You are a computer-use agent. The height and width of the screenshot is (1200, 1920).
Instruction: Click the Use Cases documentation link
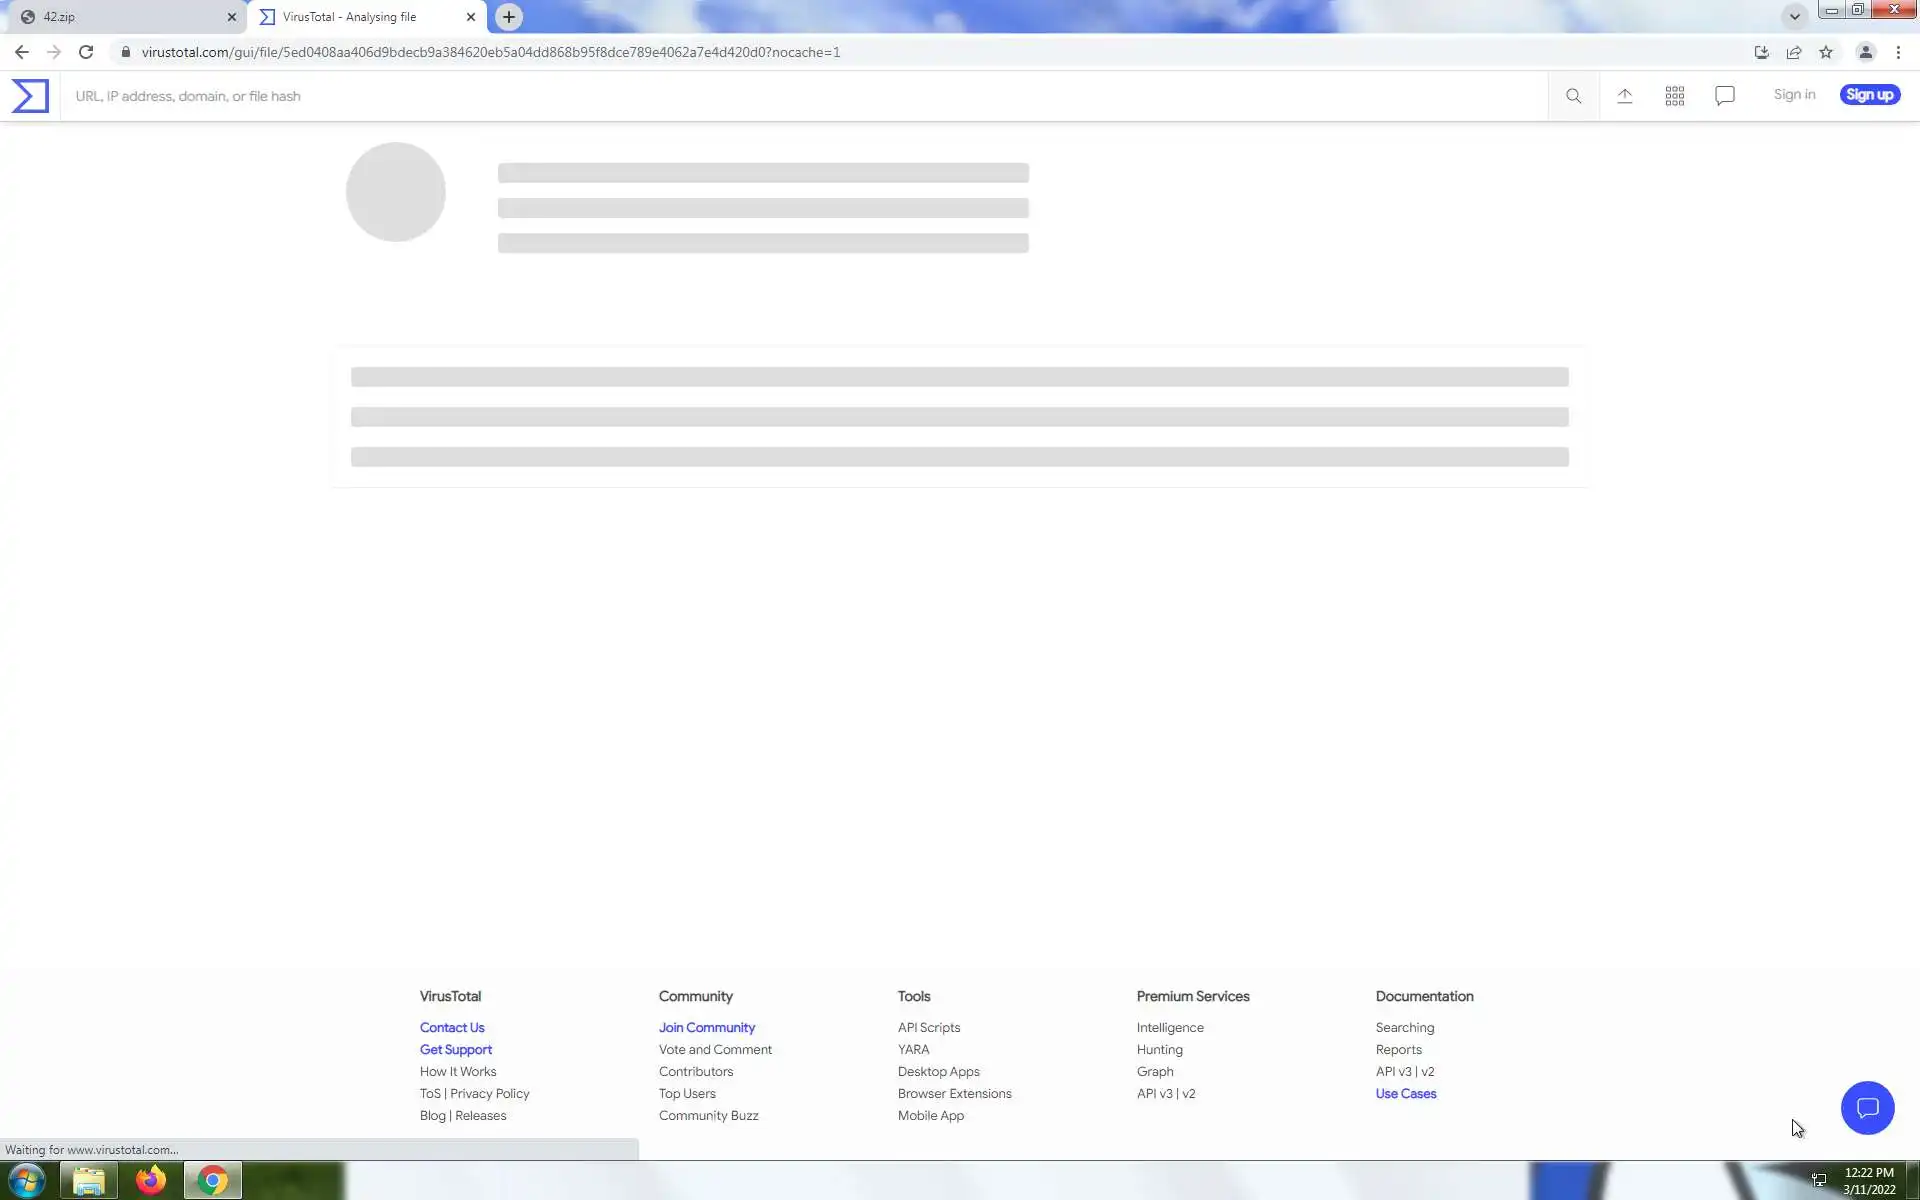tap(1405, 1093)
